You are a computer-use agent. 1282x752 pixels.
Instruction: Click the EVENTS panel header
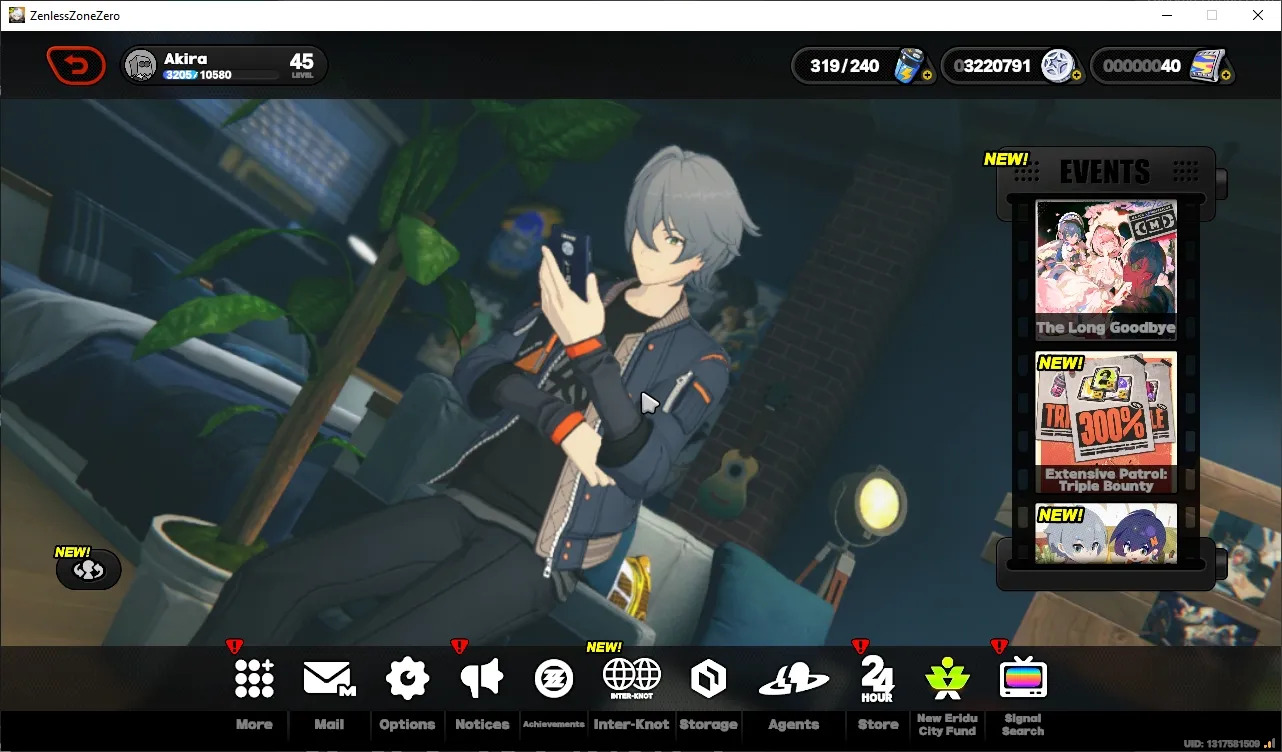[1105, 172]
